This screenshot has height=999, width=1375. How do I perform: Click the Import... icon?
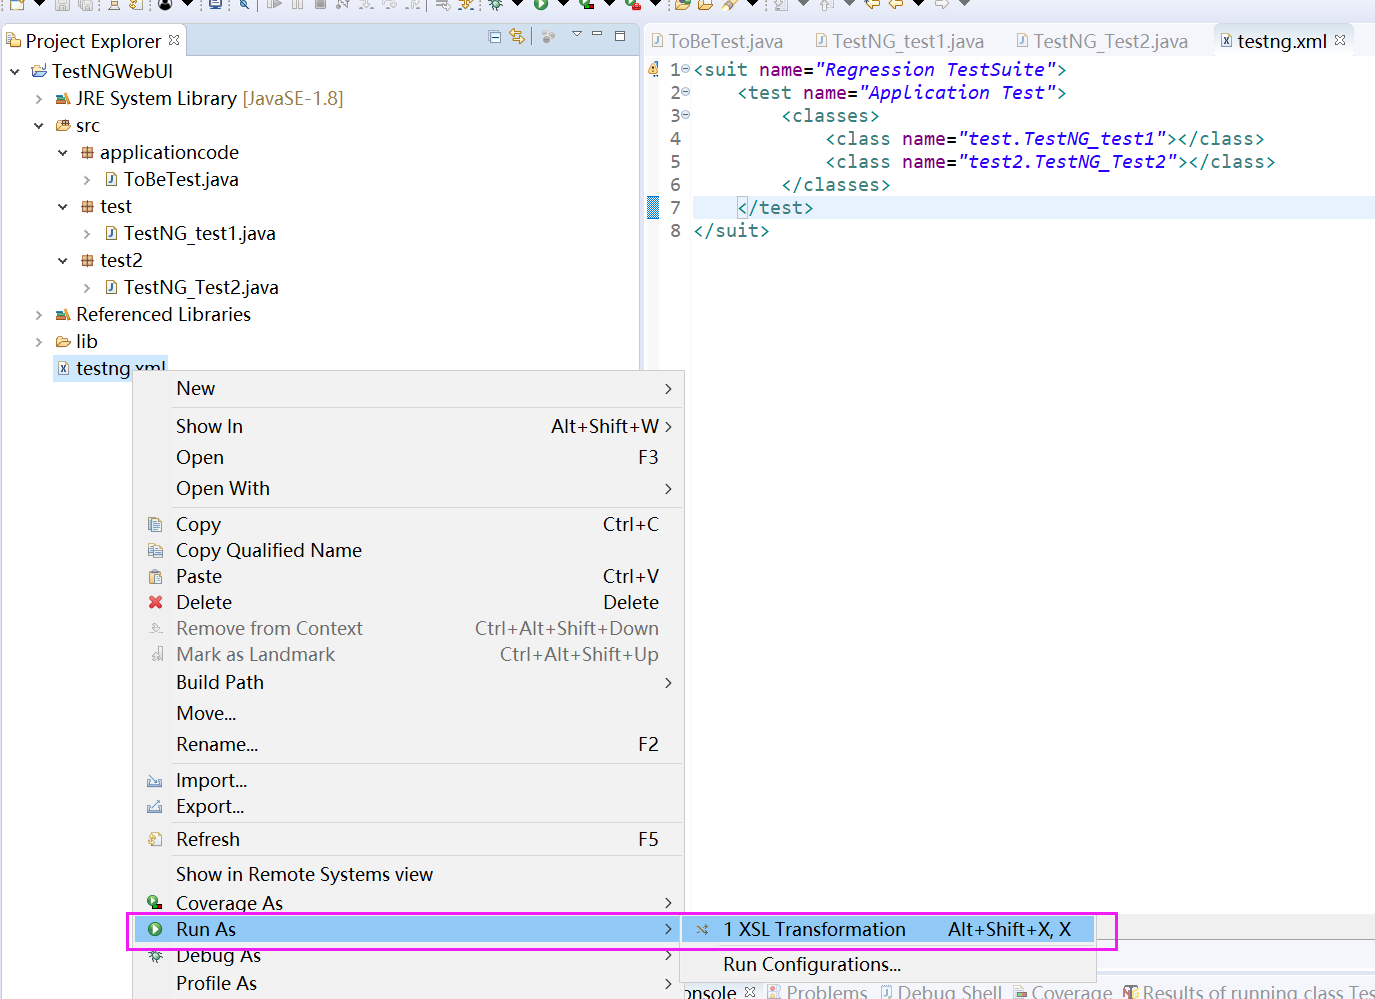pos(155,781)
